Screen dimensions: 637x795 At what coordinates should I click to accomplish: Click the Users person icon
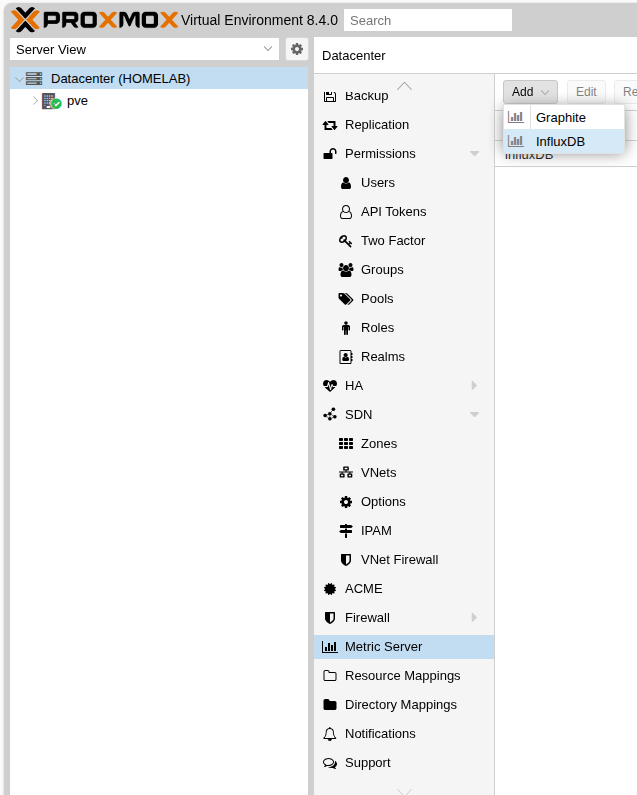coord(346,183)
